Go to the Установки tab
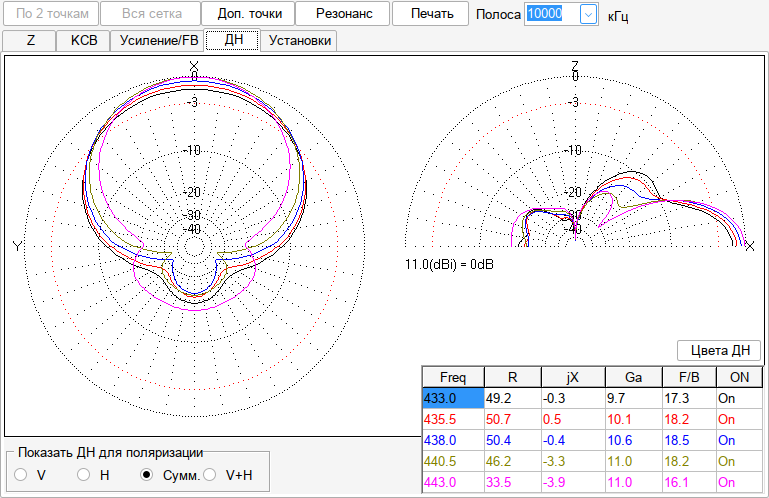 299,40
